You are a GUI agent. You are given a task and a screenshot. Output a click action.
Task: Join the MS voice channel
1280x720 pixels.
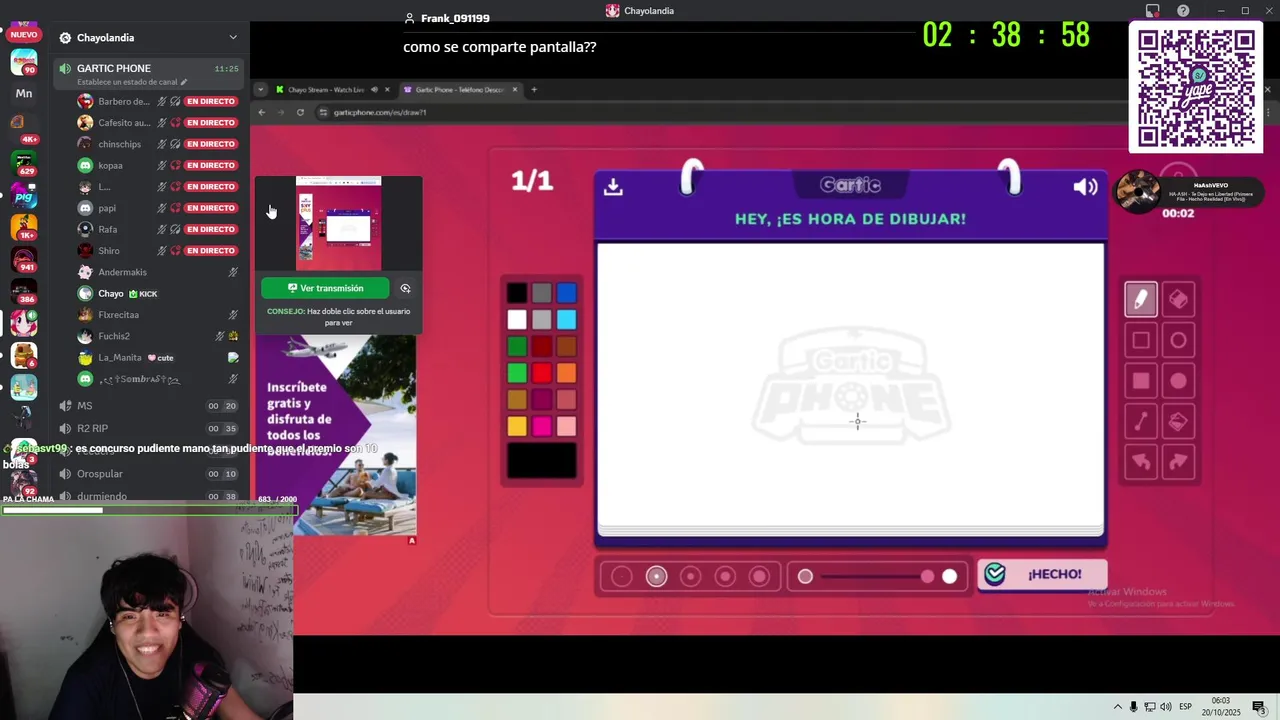click(147, 406)
